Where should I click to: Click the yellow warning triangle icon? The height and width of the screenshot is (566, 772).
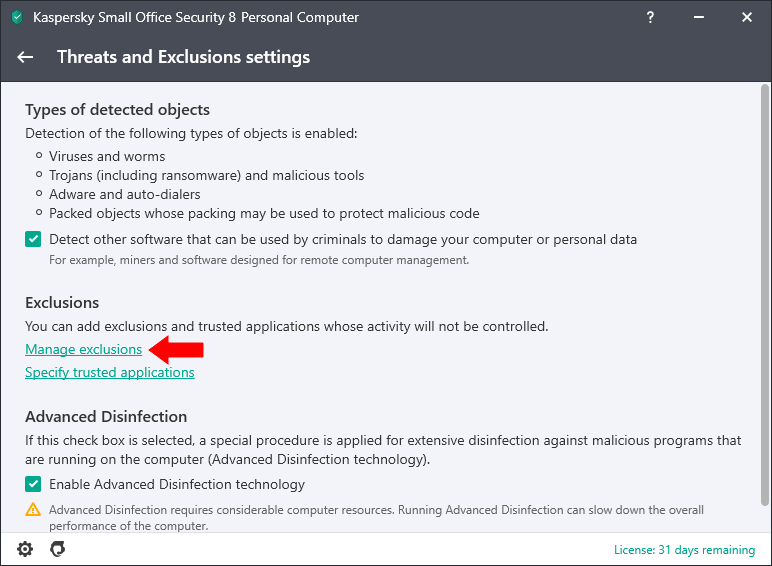pyautogui.click(x=33, y=509)
